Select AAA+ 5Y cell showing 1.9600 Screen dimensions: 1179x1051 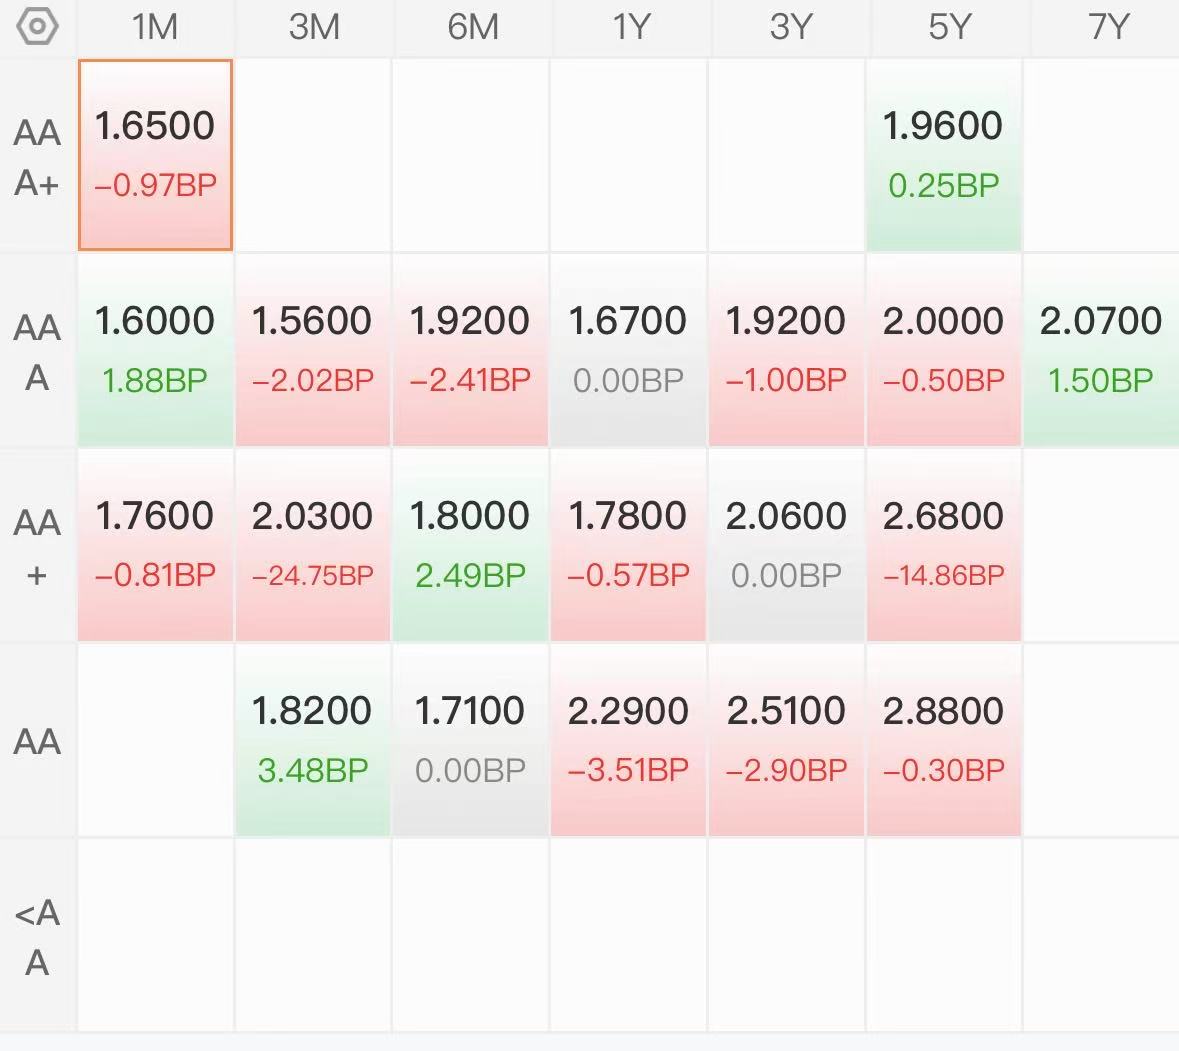[x=944, y=155]
